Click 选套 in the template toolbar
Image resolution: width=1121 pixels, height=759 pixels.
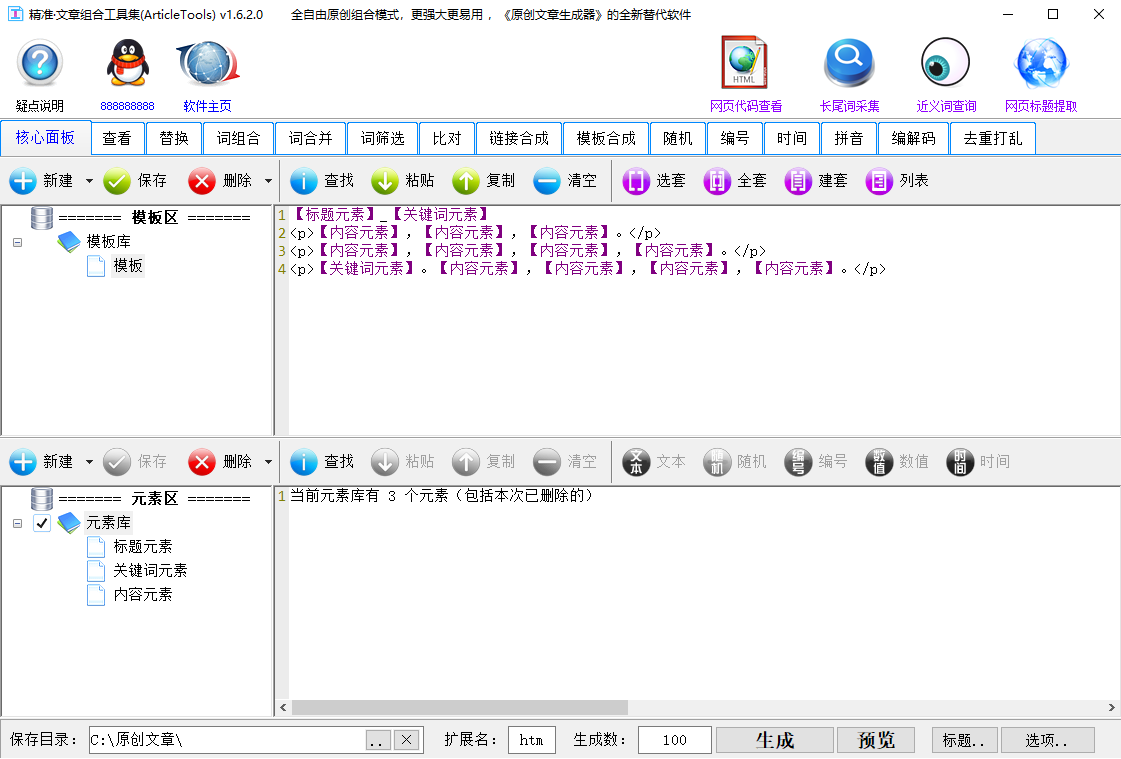click(x=654, y=181)
